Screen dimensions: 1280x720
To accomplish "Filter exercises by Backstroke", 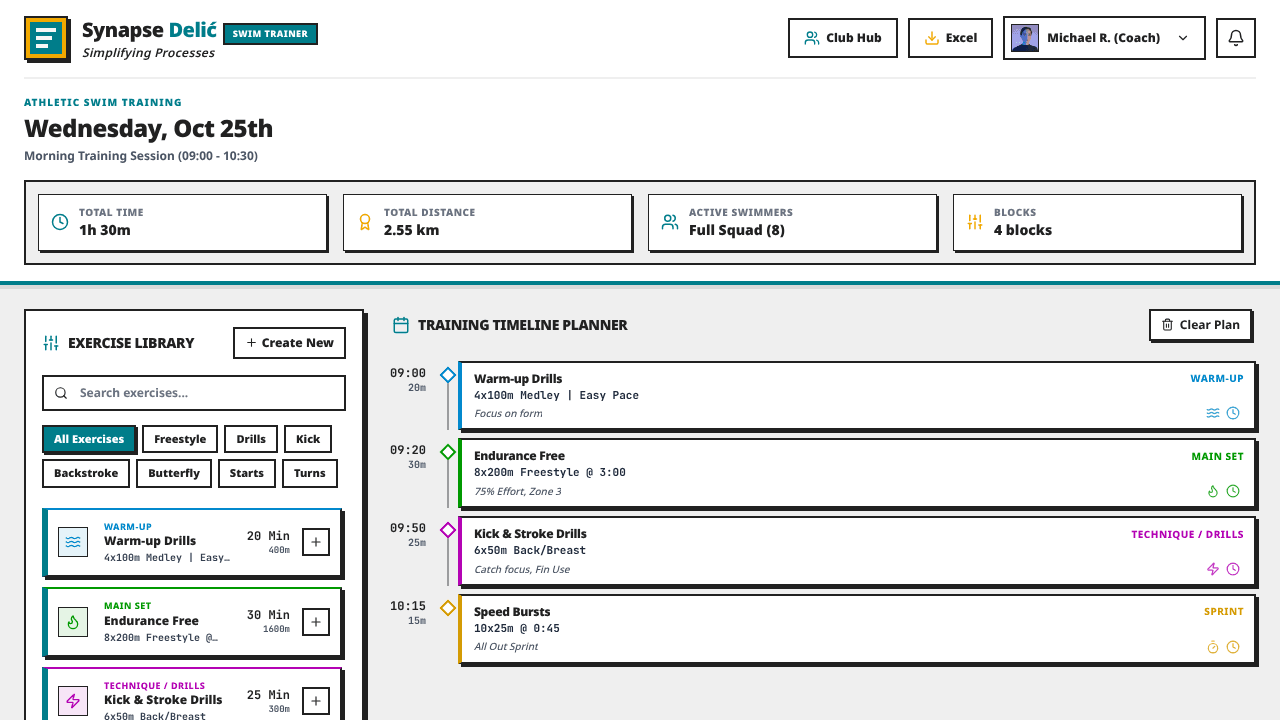I will coord(86,473).
